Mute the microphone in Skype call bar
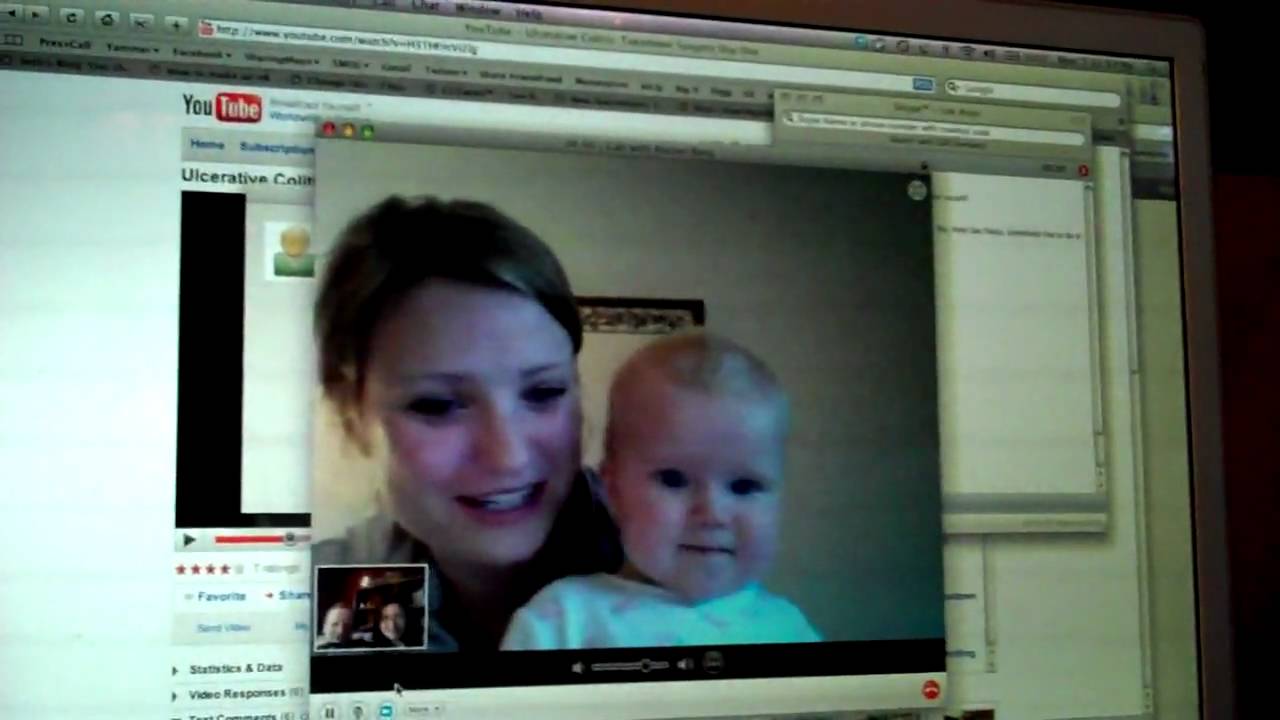1280x720 pixels. 357,712
